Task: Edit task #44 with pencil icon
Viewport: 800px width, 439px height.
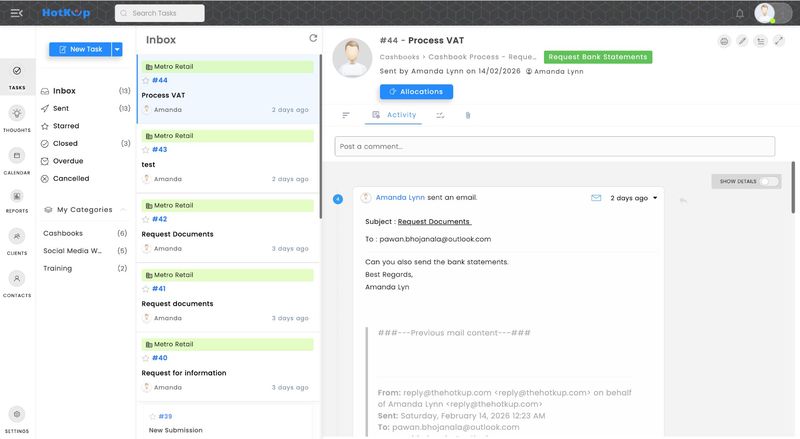Action: [742, 41]
